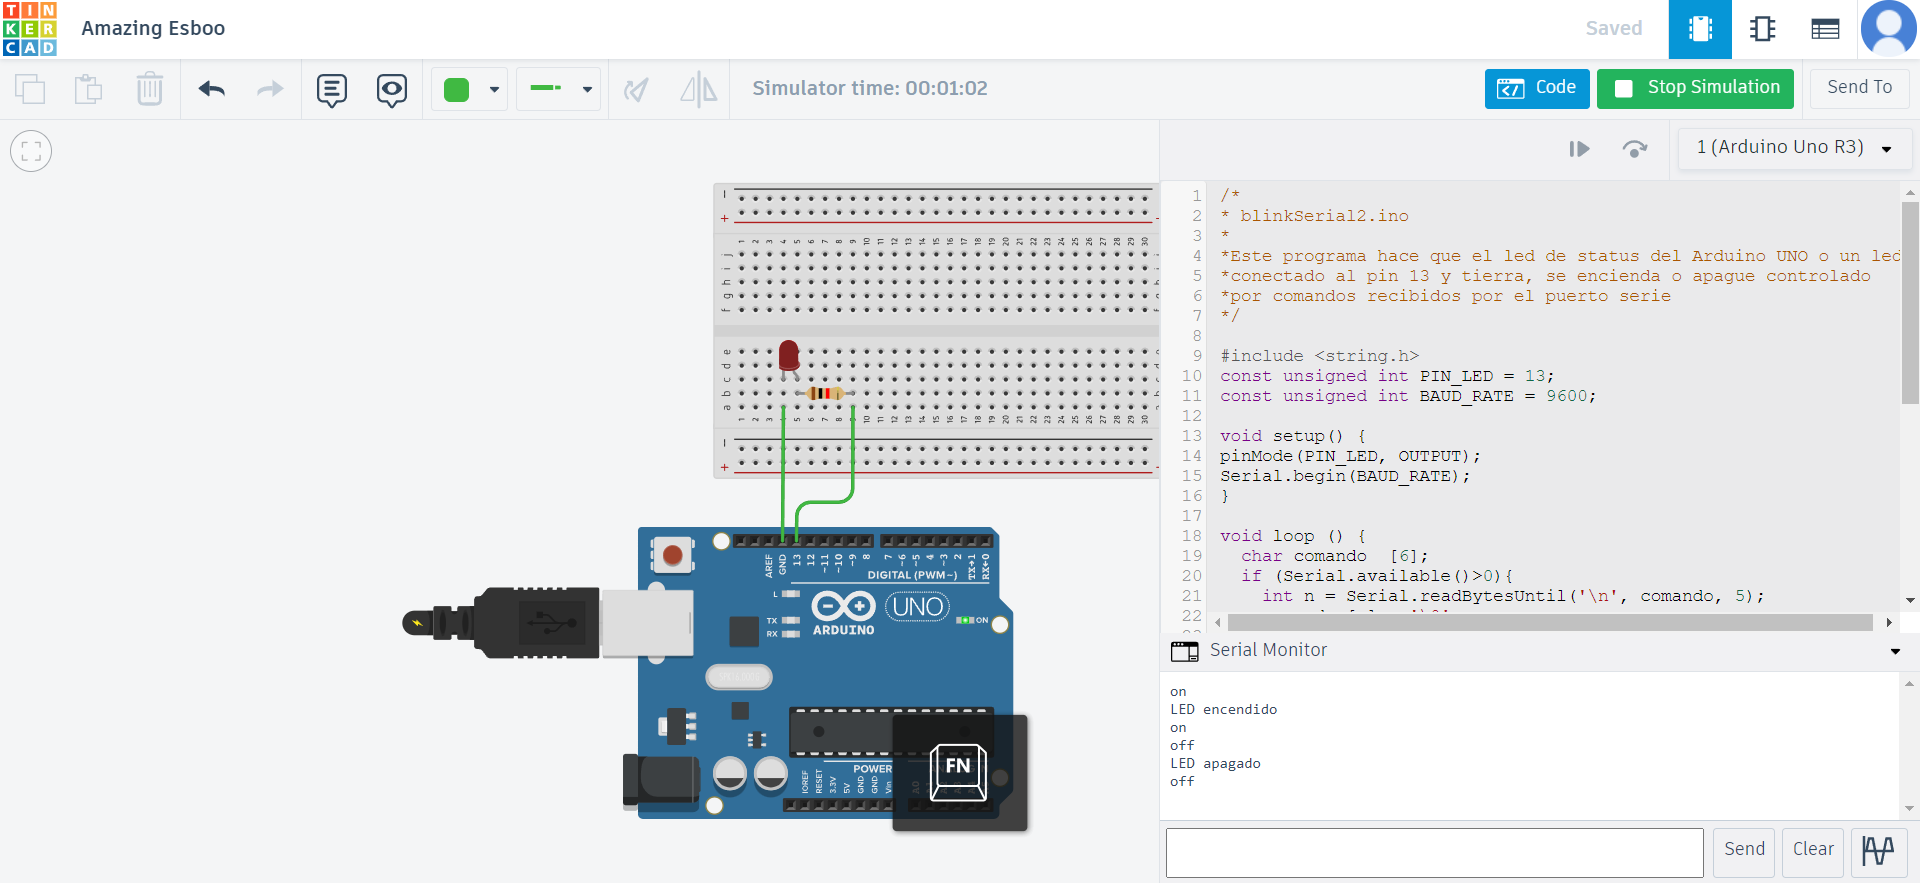This screenshot has height=883, width=1920.
Task: Click the Send To button
Action: pos(1859,88)
